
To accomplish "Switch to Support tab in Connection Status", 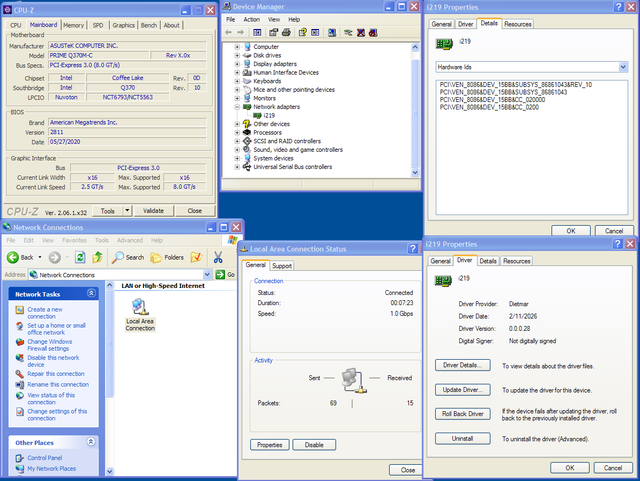I will [x=282, y=265].
